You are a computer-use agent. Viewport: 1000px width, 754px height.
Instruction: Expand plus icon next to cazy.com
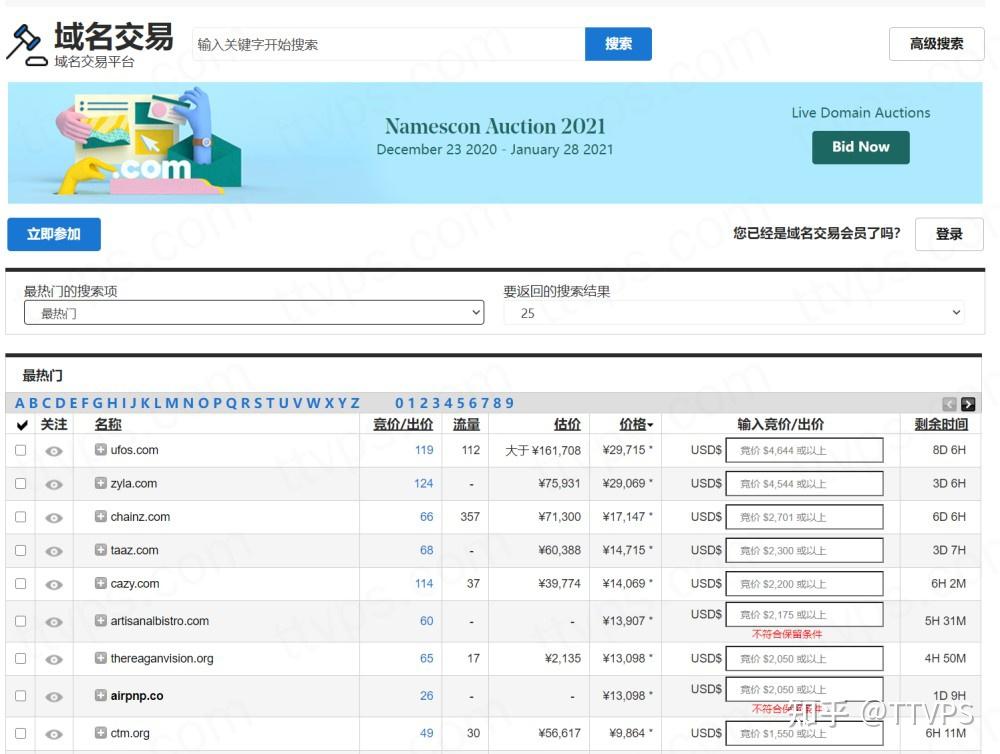(x=101, y=582)
